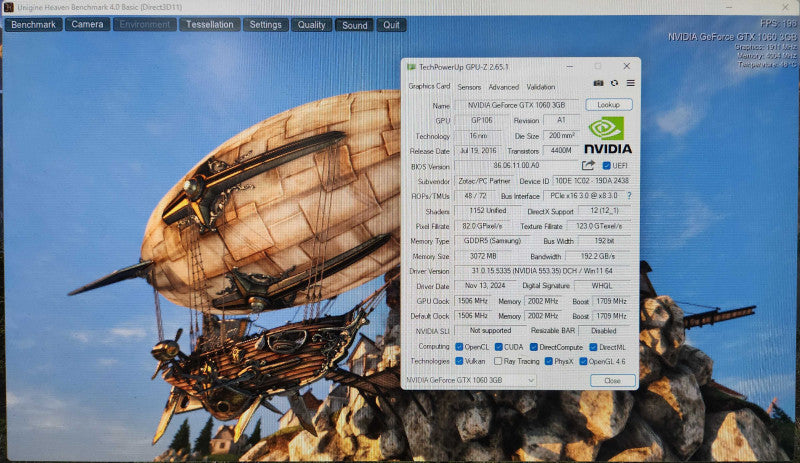Click the GPU-Z screenshot camera icon
Image resolution: width=800 pixels, height=463 pixels.
598,83
